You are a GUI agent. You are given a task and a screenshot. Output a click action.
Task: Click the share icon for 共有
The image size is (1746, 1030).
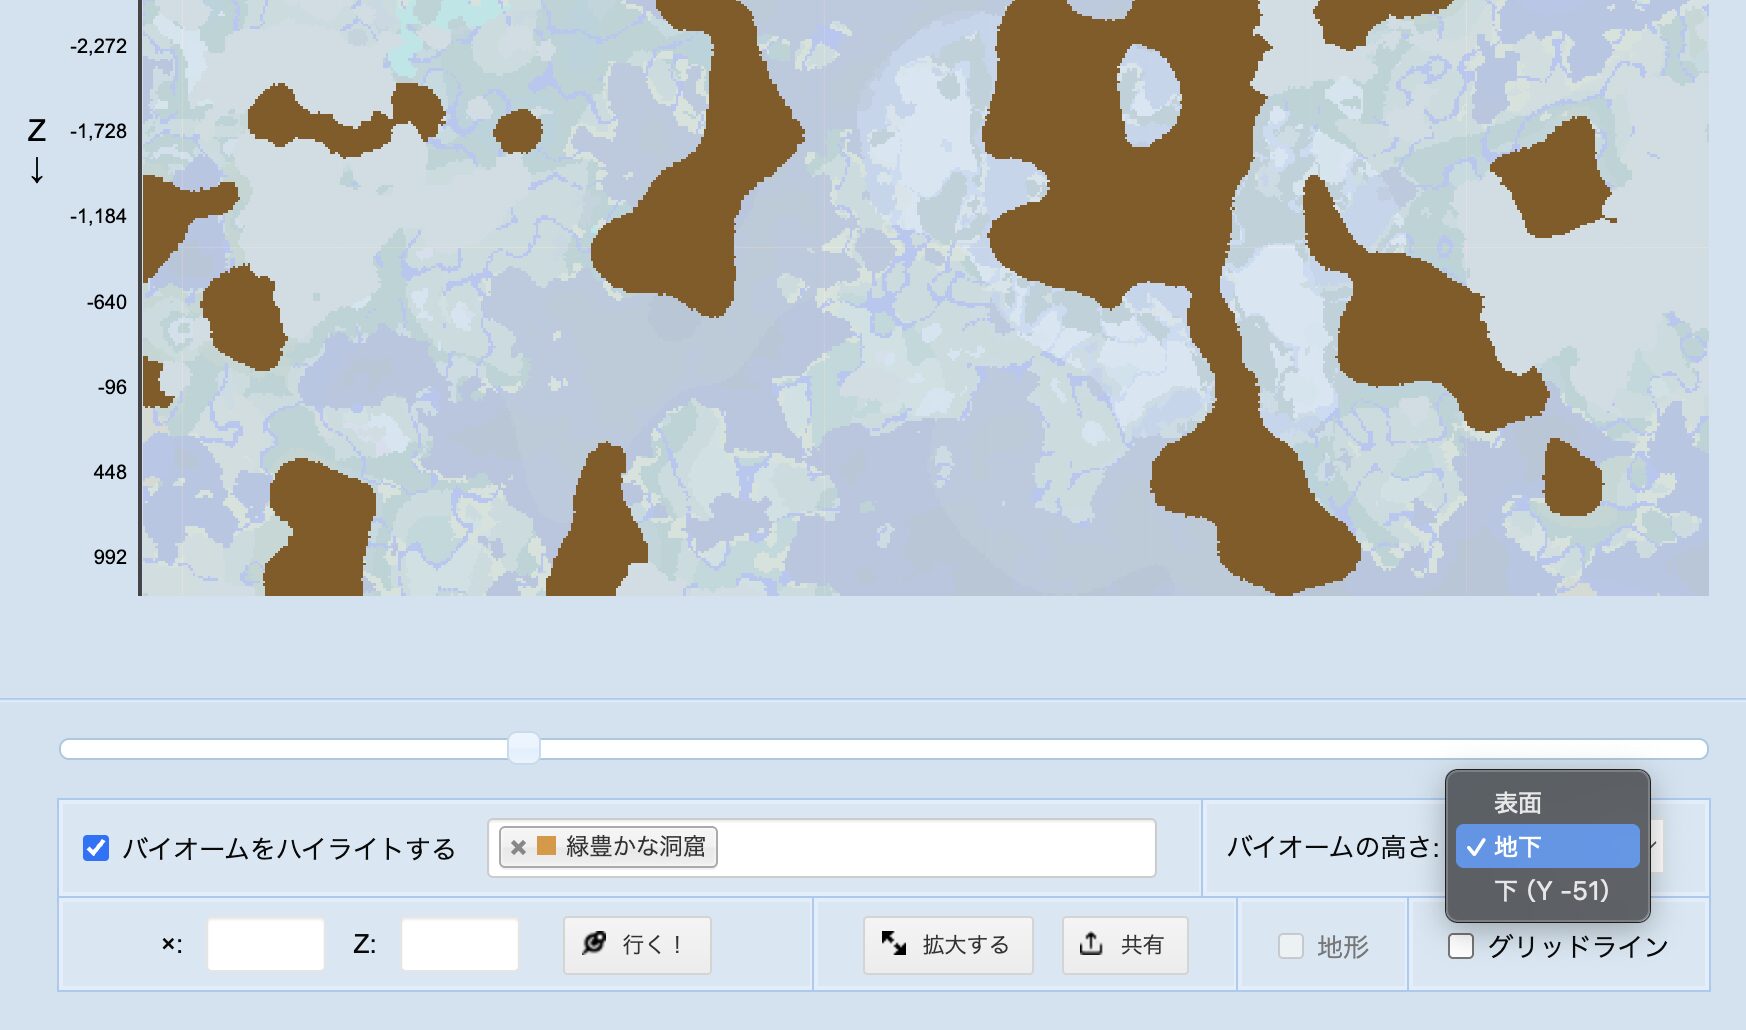[x=1091, y=943]
